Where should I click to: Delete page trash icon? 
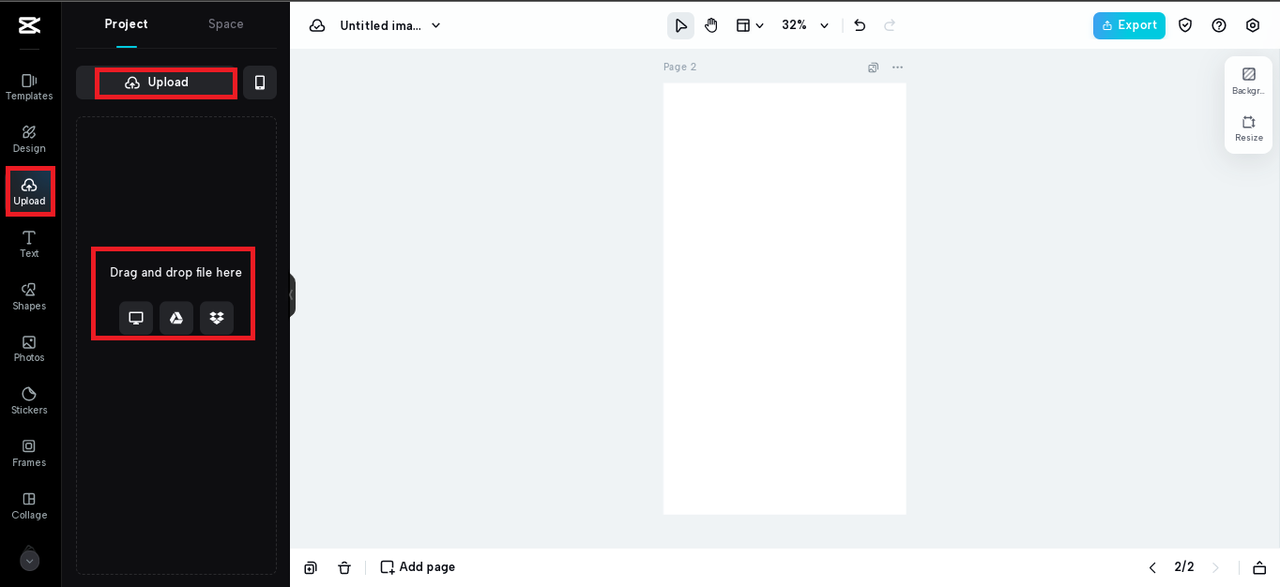344,567
